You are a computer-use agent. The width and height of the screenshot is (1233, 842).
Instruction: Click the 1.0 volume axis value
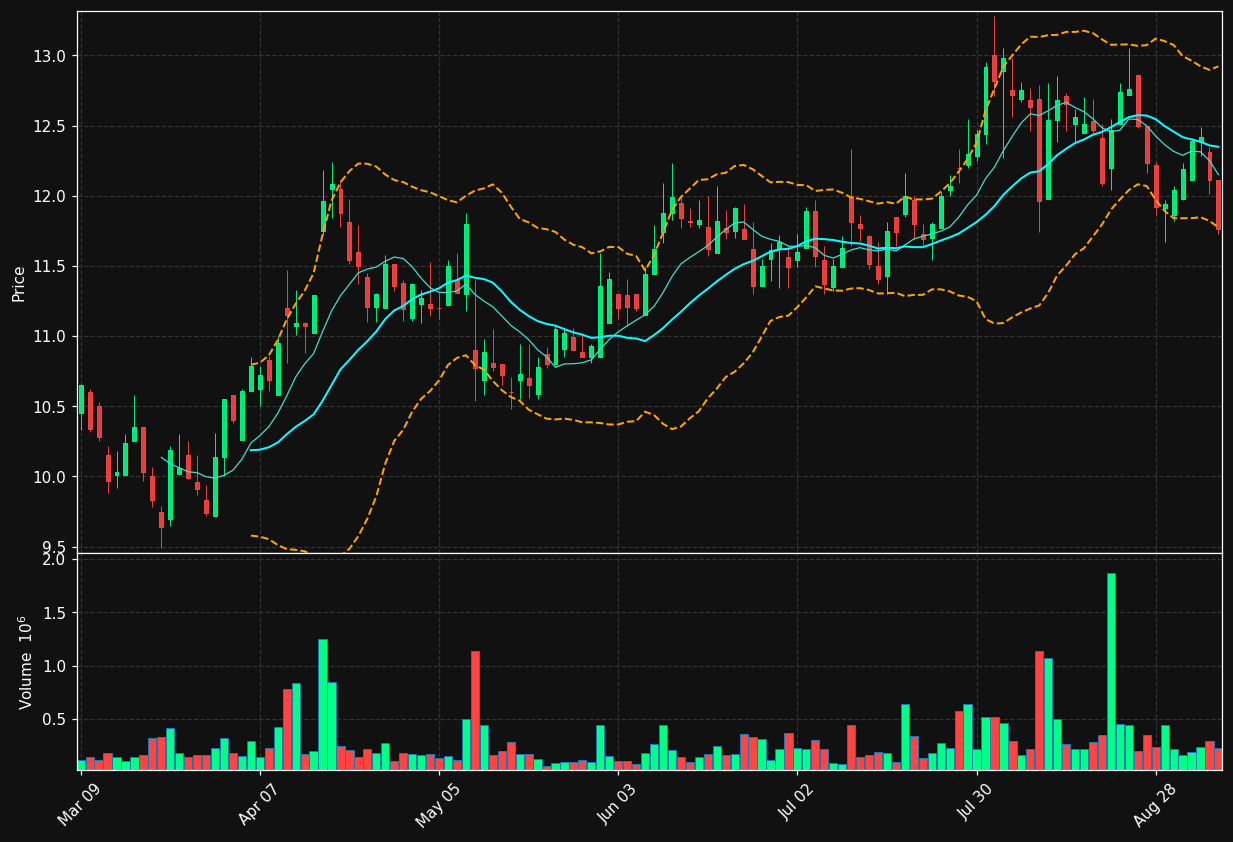coord(53,666)
